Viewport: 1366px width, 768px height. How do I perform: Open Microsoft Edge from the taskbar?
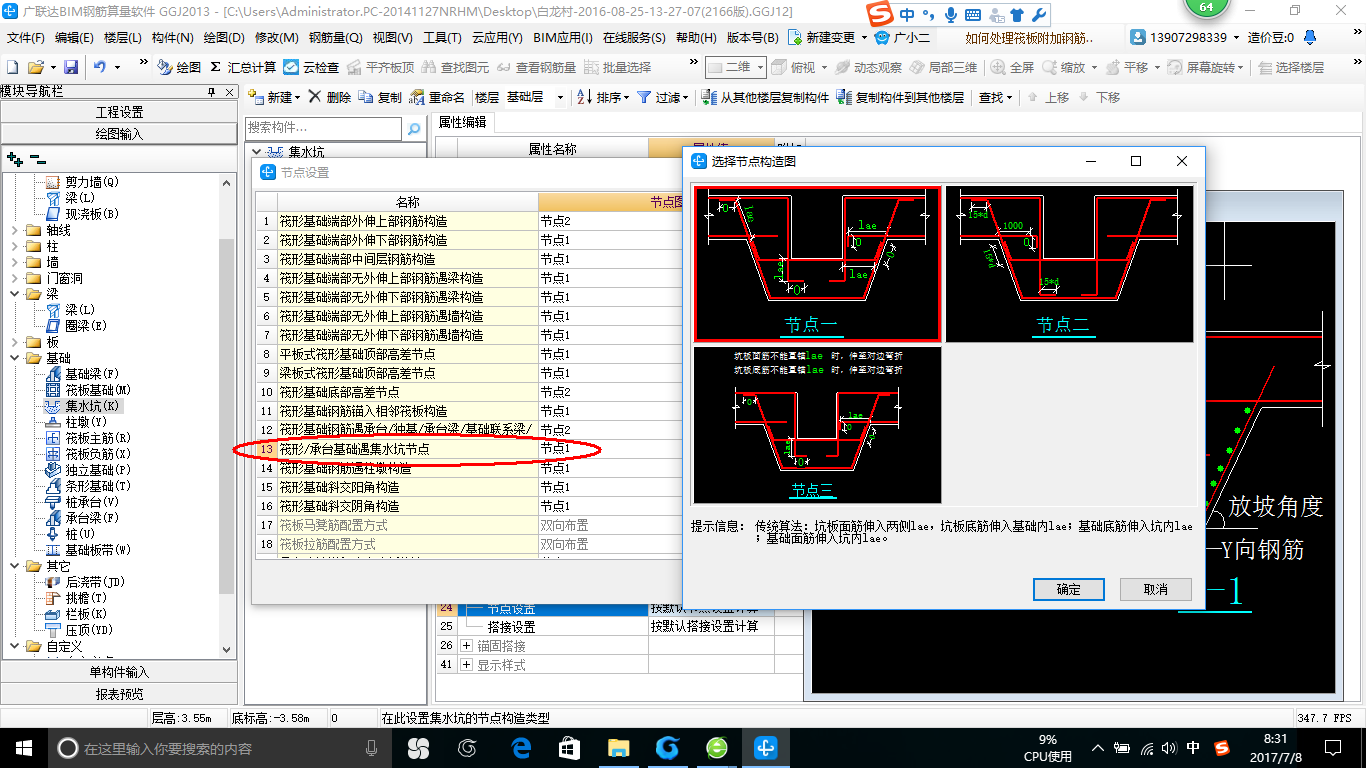(520, 748)
